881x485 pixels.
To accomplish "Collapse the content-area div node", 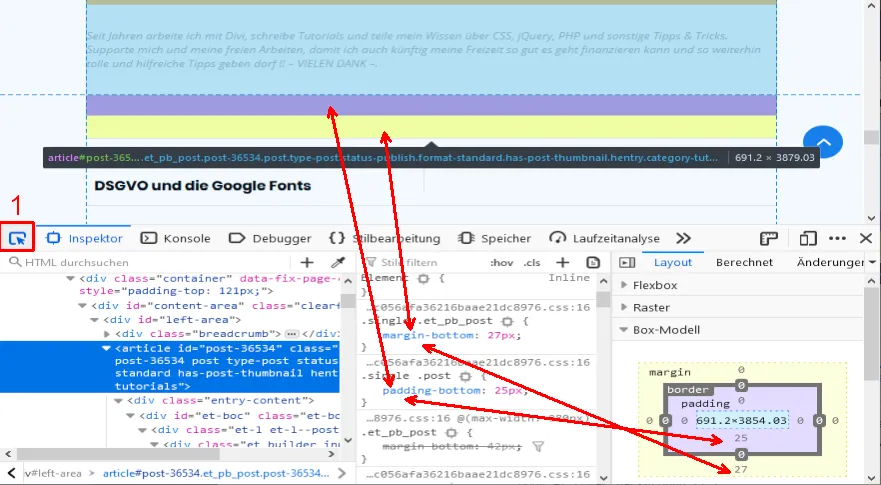I will click(83, 306).
